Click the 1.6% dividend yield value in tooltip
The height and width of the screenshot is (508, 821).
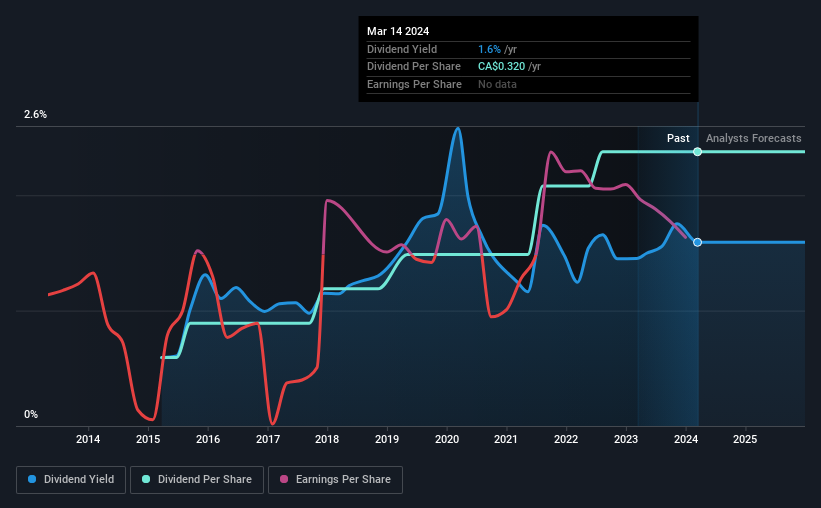pos(490,49)
